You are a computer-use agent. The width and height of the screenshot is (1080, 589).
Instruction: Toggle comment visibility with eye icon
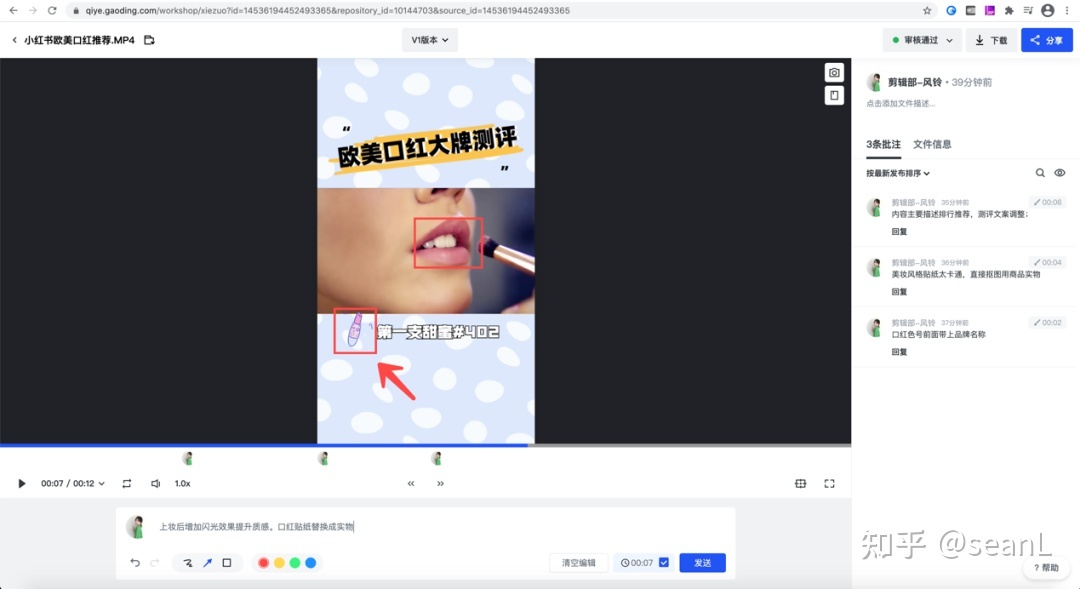[1060, 172]
